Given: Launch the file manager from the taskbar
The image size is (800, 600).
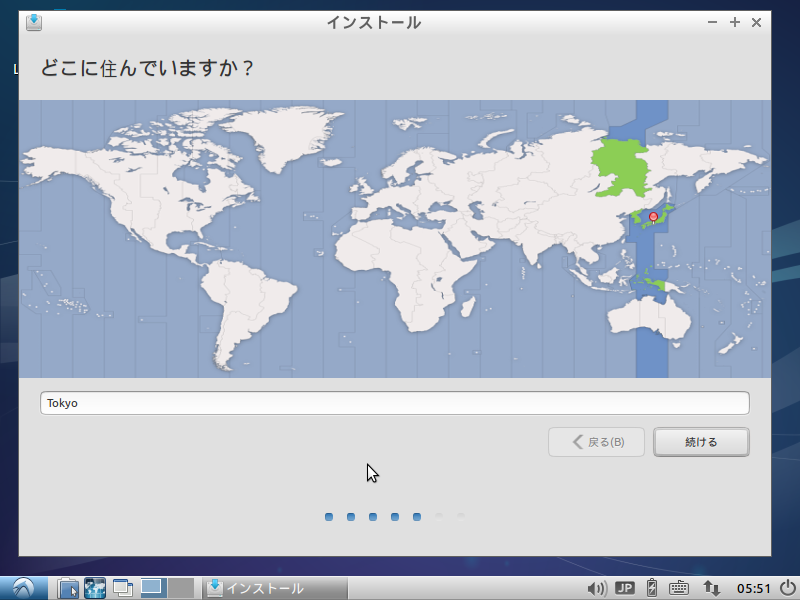Looking at the screenshot, I should [66, 588].
